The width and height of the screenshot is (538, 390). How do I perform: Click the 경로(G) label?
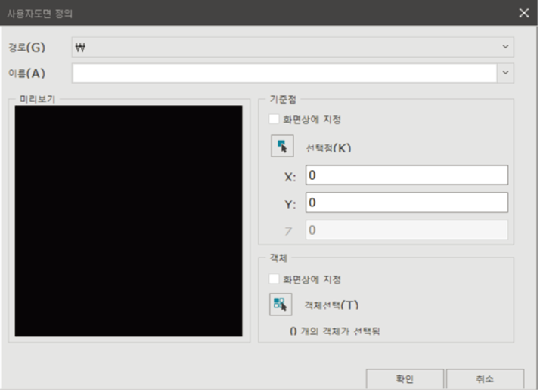pyautogui.click(x=27, y=47)
